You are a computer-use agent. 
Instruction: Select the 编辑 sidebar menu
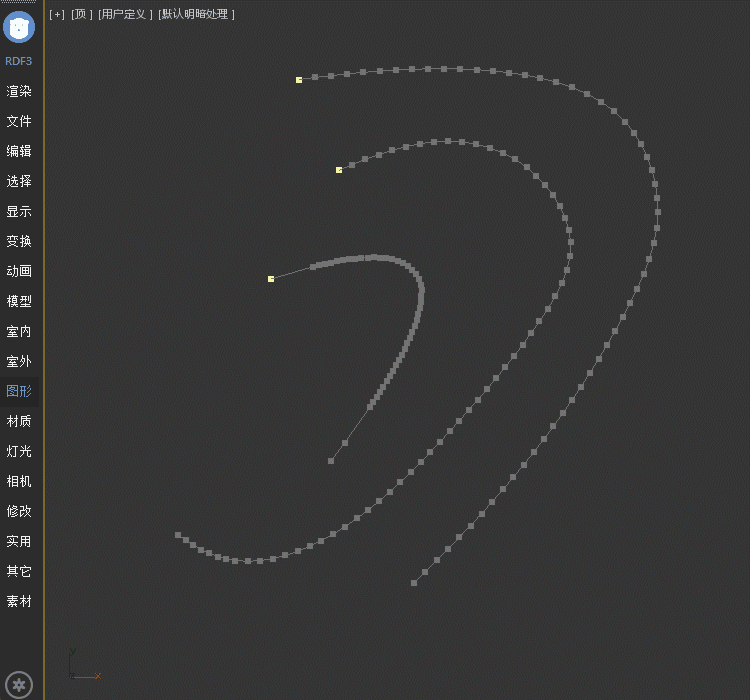click(x=19, y=151)
